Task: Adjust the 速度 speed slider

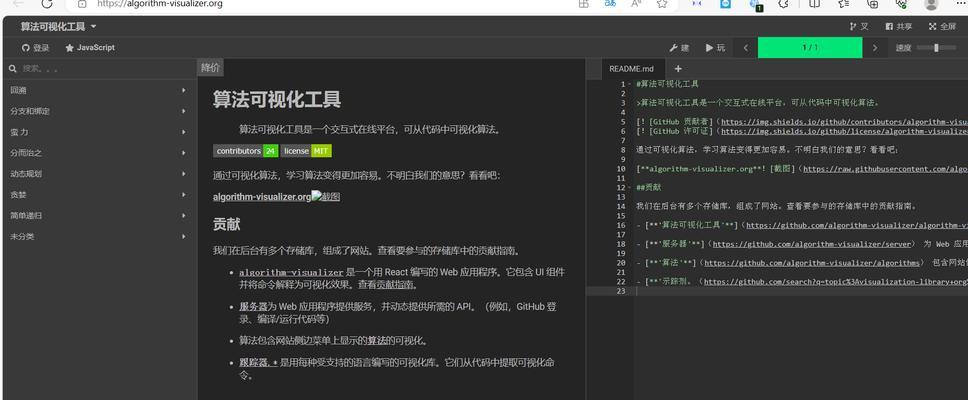Action: [x=936, y=48]
